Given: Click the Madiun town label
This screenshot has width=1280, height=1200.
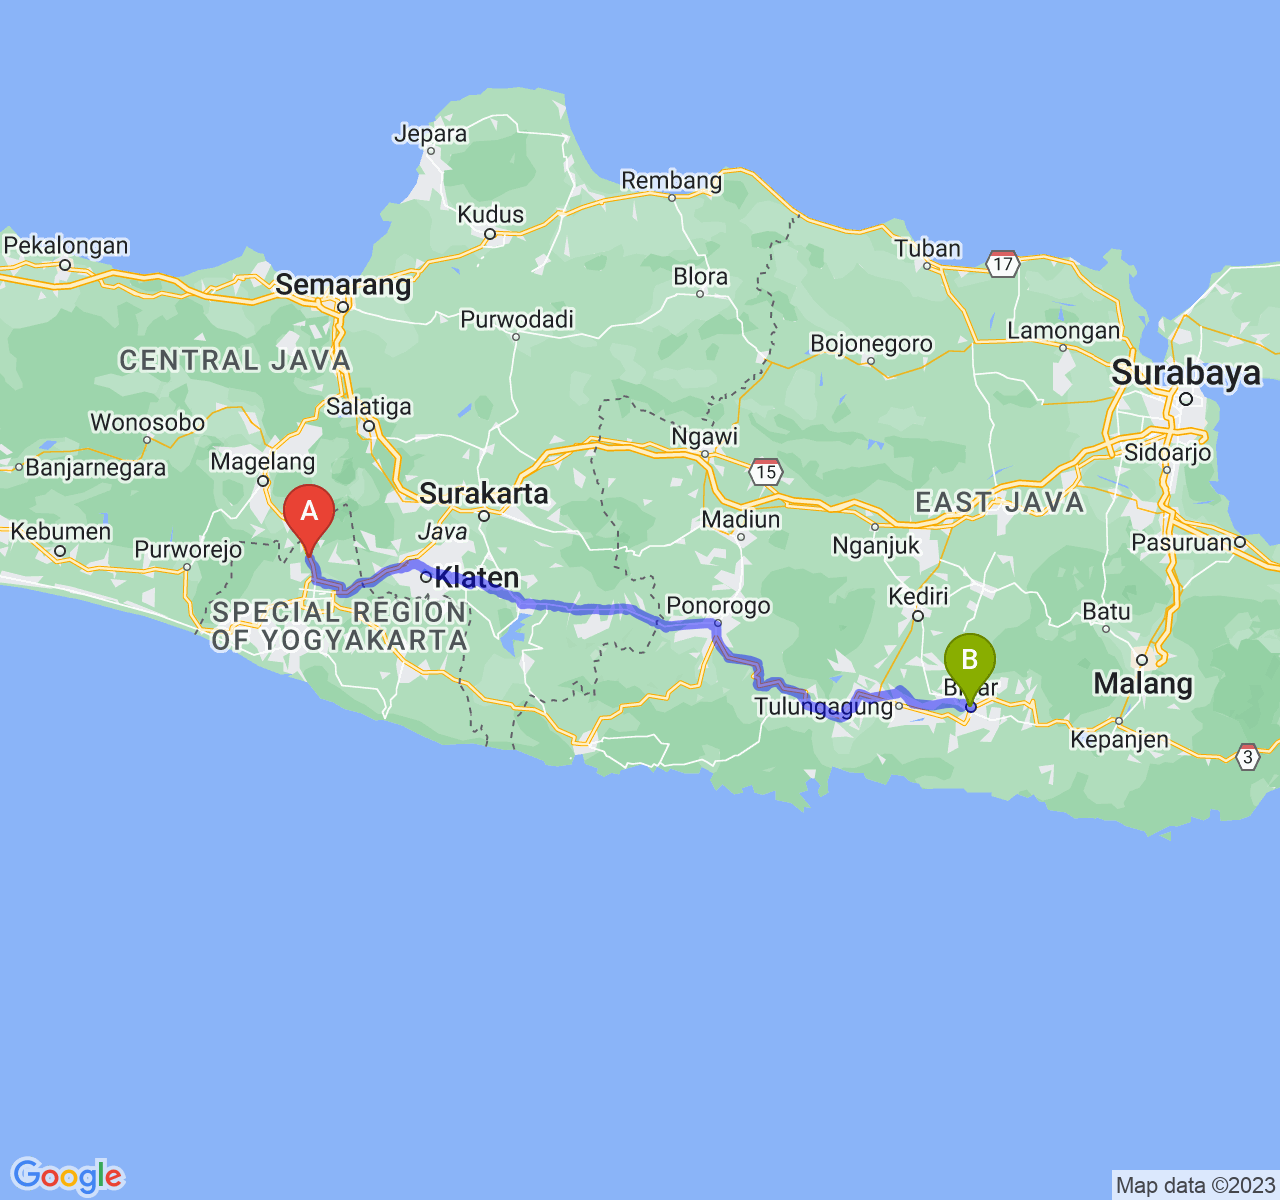Looking at the screenshot, I should click(x=740, y=520).
